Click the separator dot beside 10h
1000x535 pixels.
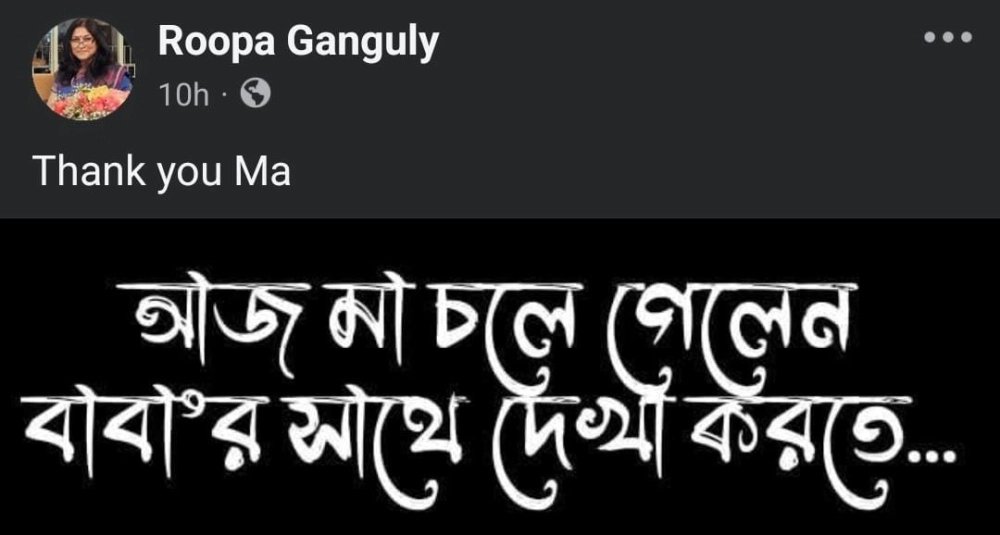[224, 96]
